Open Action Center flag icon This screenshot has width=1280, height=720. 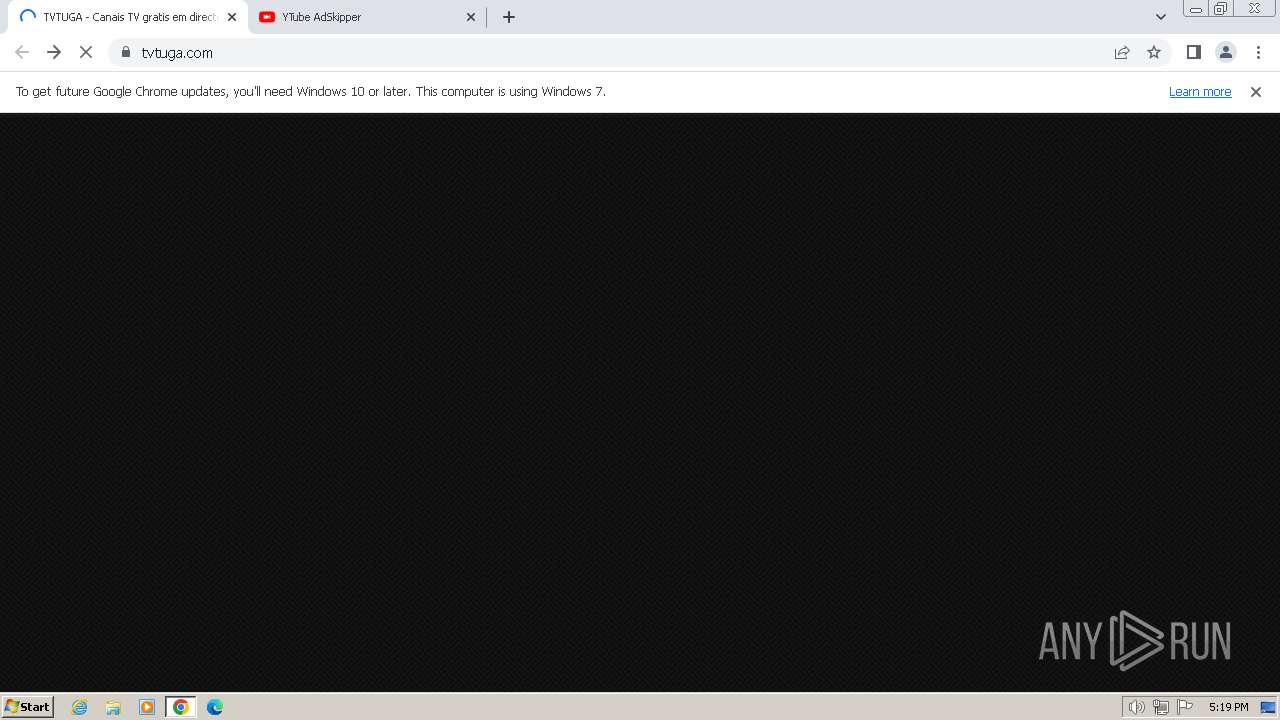1185,707
